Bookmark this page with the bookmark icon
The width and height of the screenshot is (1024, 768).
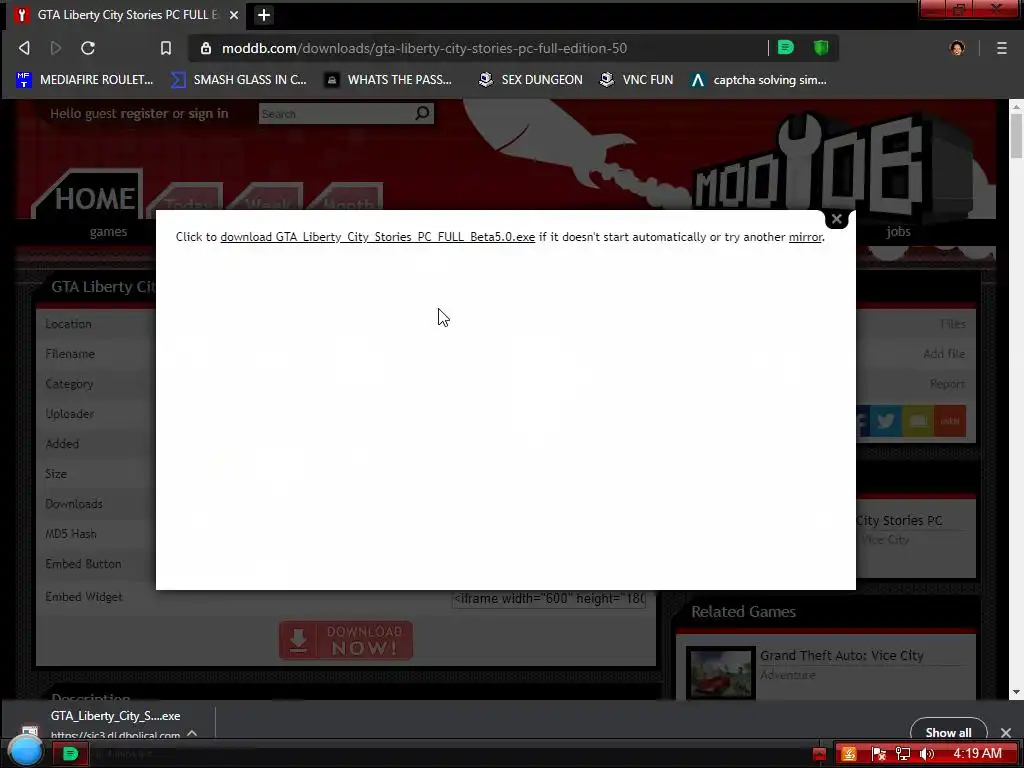click(166, 48)
